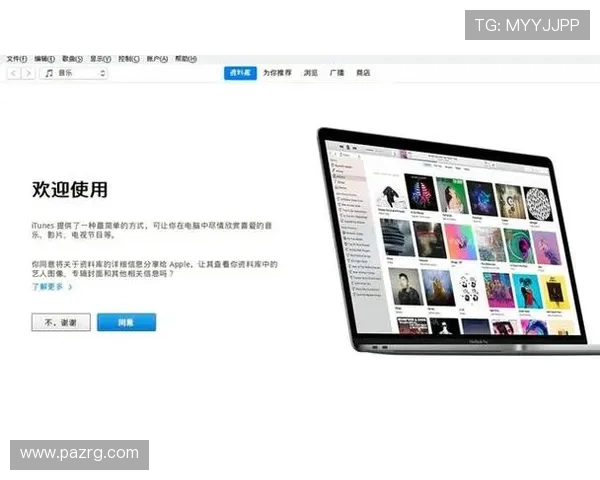Click the music note icon in selector
This screenshot has width=600, height=480.
(49, 73)
